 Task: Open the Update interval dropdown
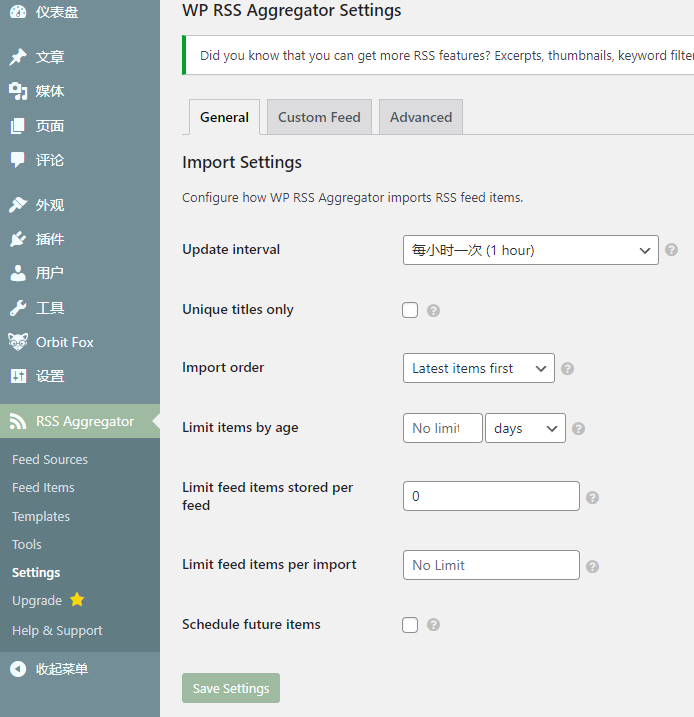coord(530,250)
